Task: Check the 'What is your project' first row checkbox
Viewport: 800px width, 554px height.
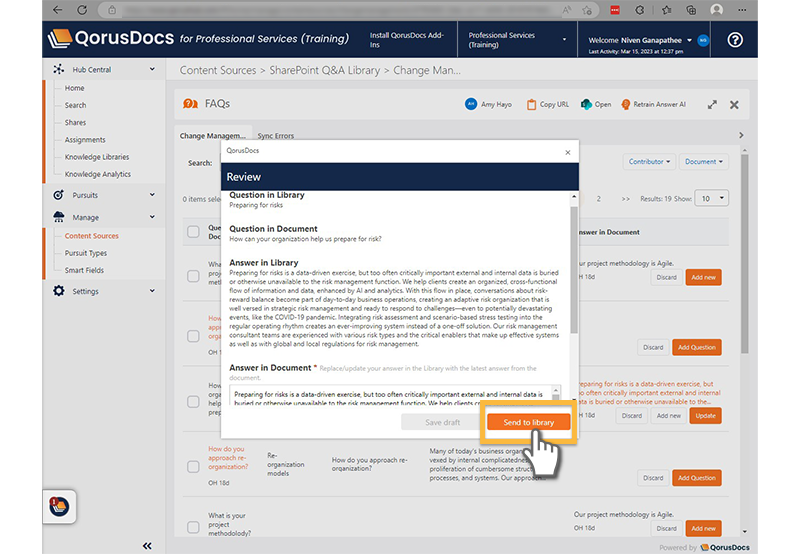Action: click(x=193, y=276)
